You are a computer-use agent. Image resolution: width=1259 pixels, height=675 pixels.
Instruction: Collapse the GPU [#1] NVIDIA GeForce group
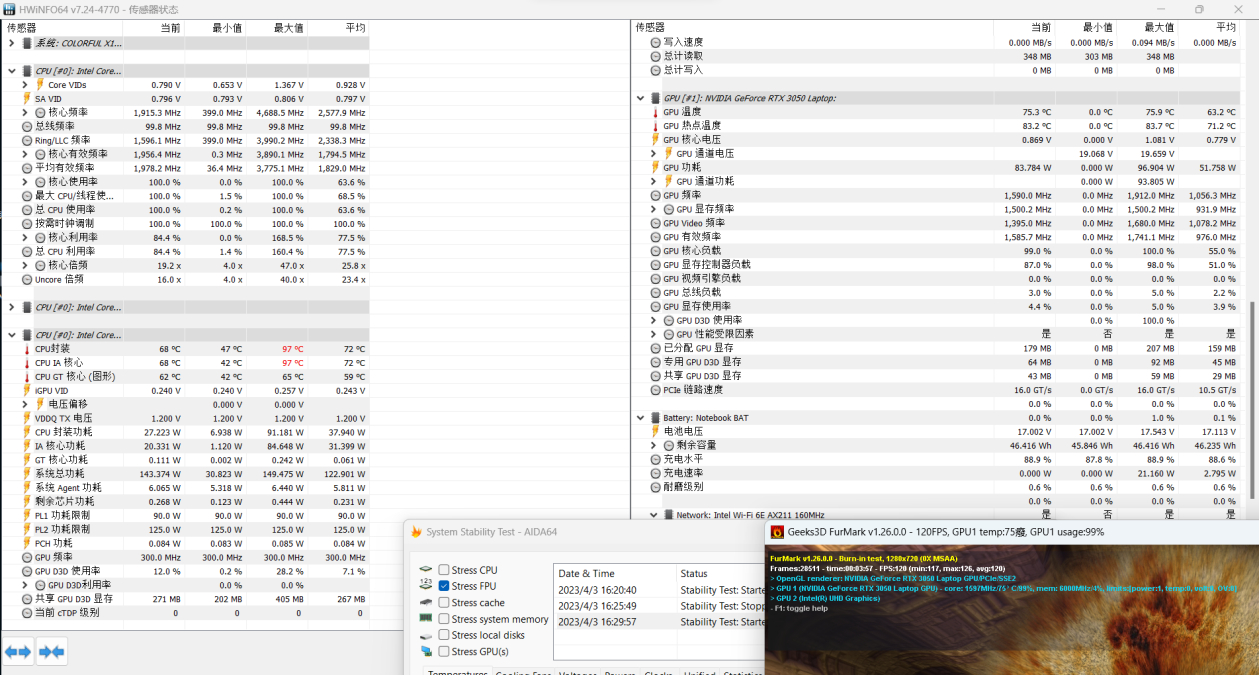point(640,98)
